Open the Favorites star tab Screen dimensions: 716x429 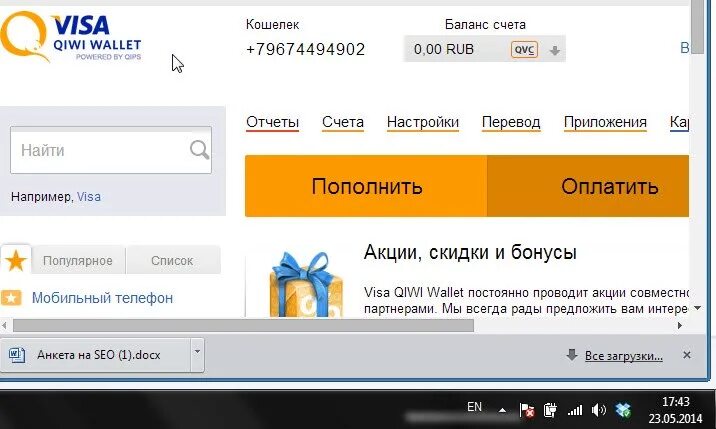click(x=16, y=260)
